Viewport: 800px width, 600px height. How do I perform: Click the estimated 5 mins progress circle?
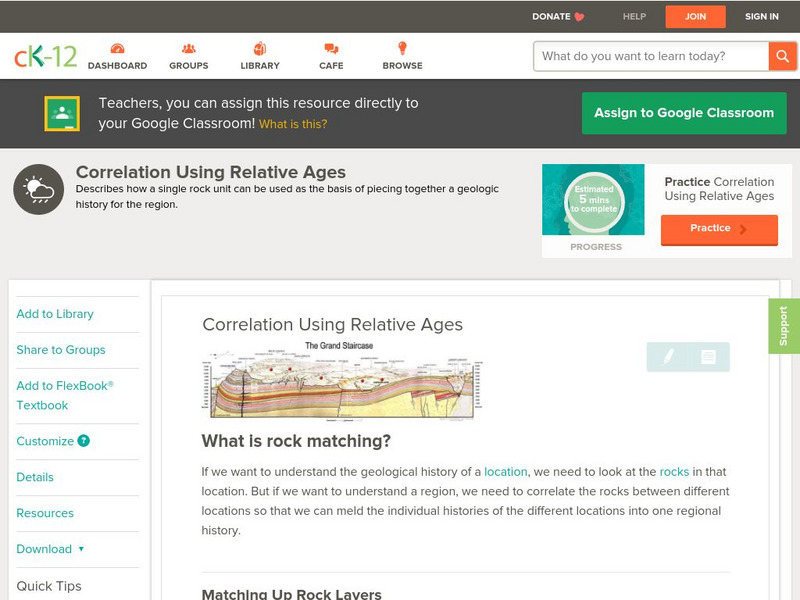(x=594, y=200)
